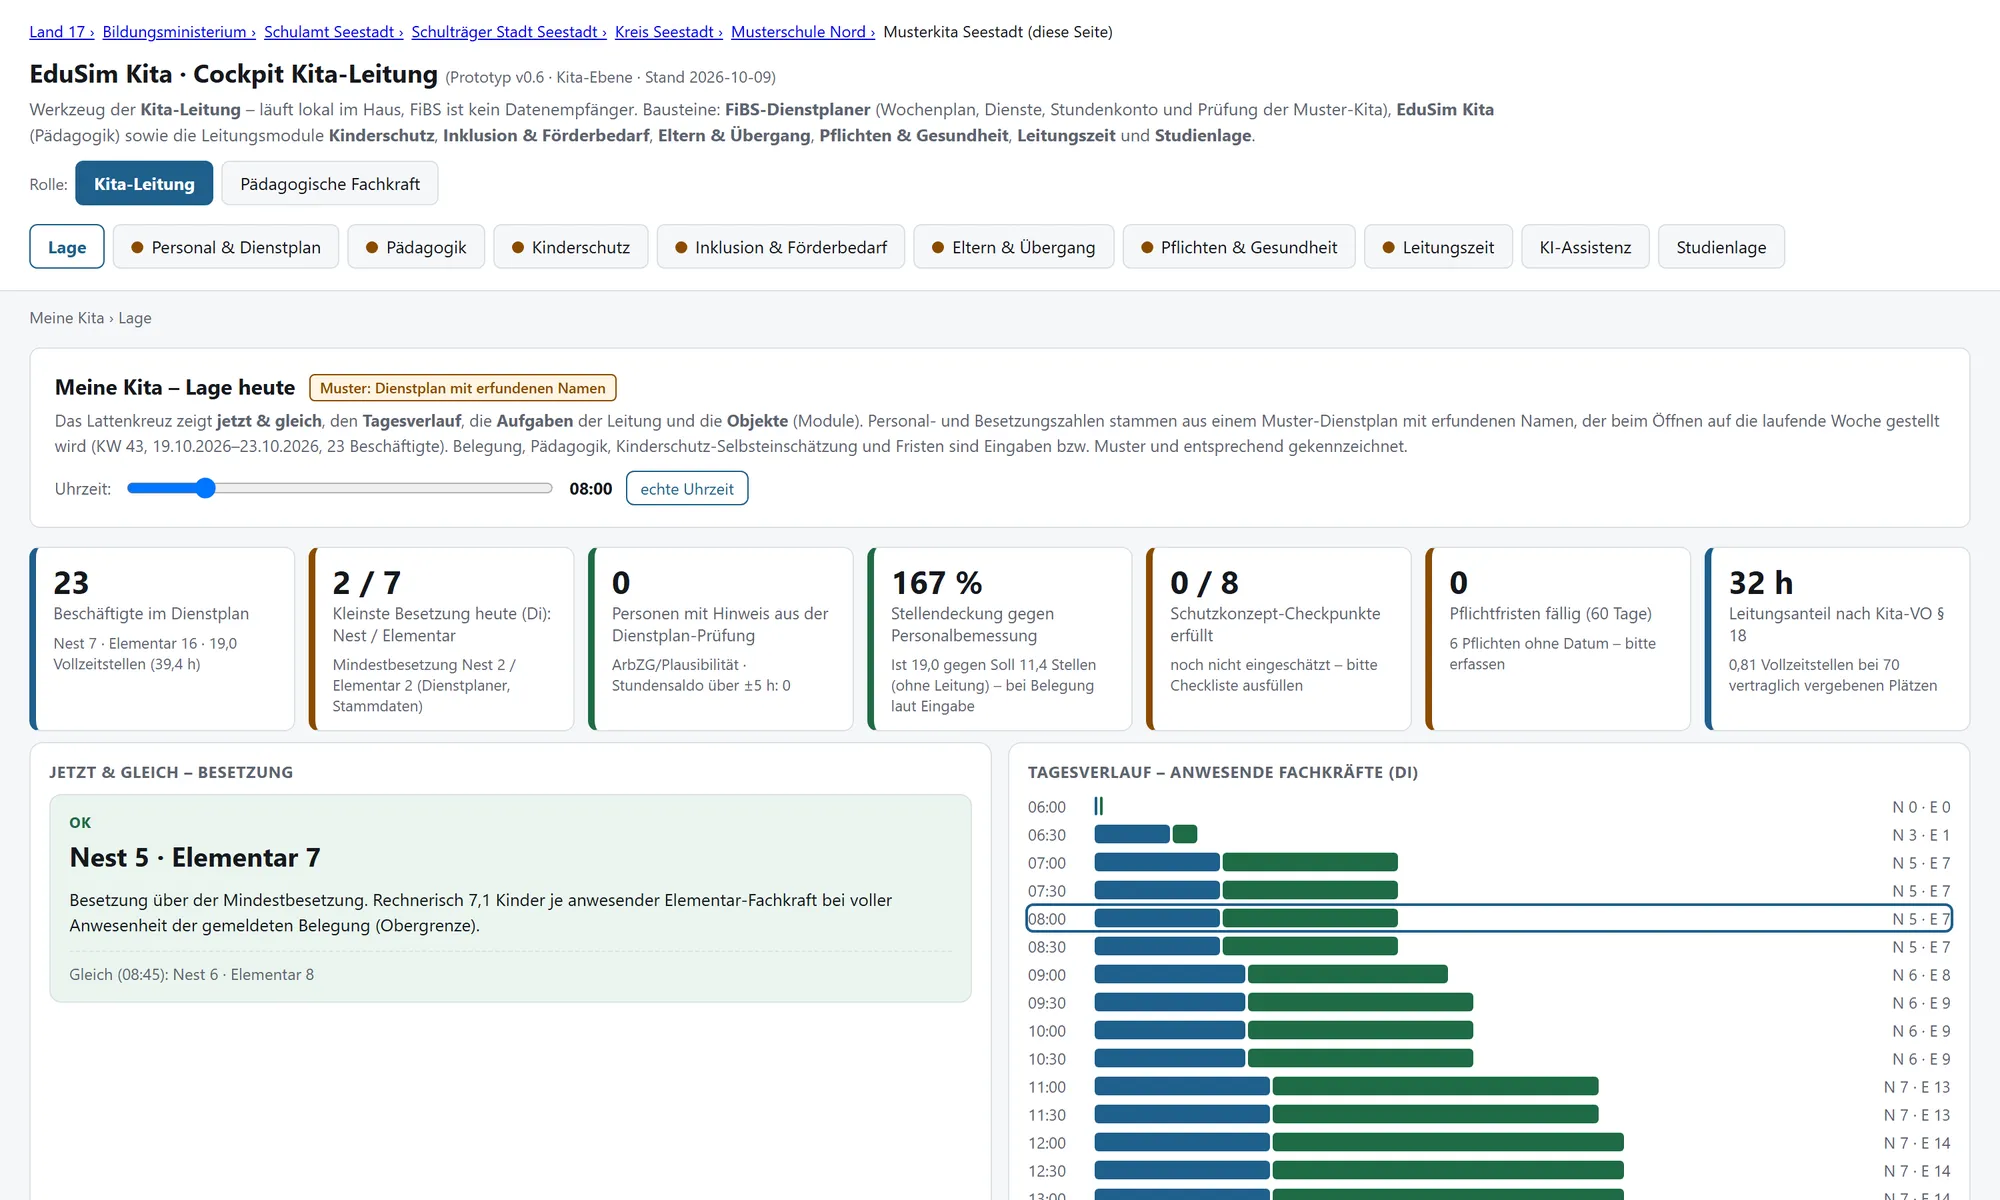Viewport: 2000px width, 1200px height.
Task: Open Schulamt Seestadt breadcrumb link
Action: (333, 32)
